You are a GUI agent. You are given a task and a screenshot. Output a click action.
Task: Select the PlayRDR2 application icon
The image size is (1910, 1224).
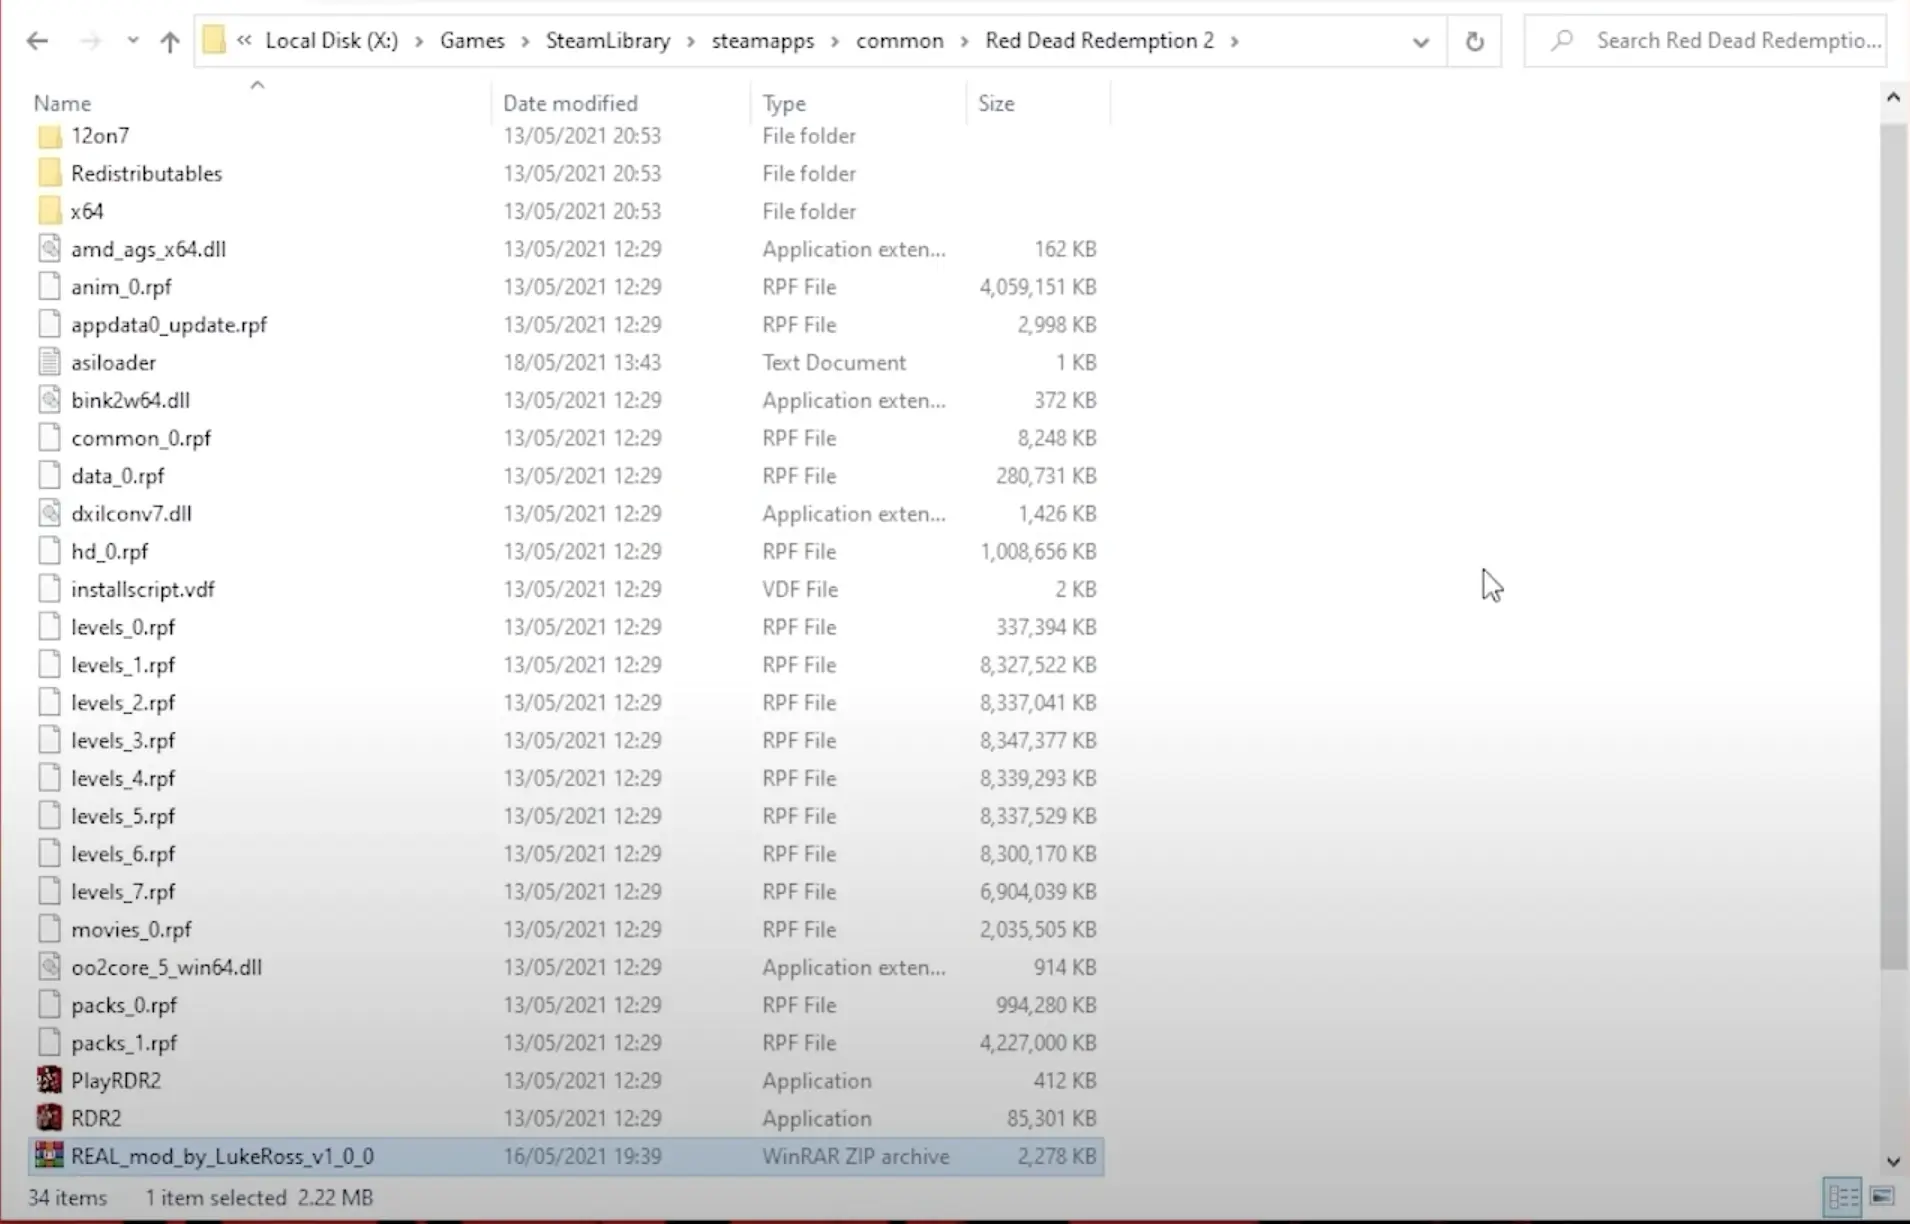click(49, 1080)
